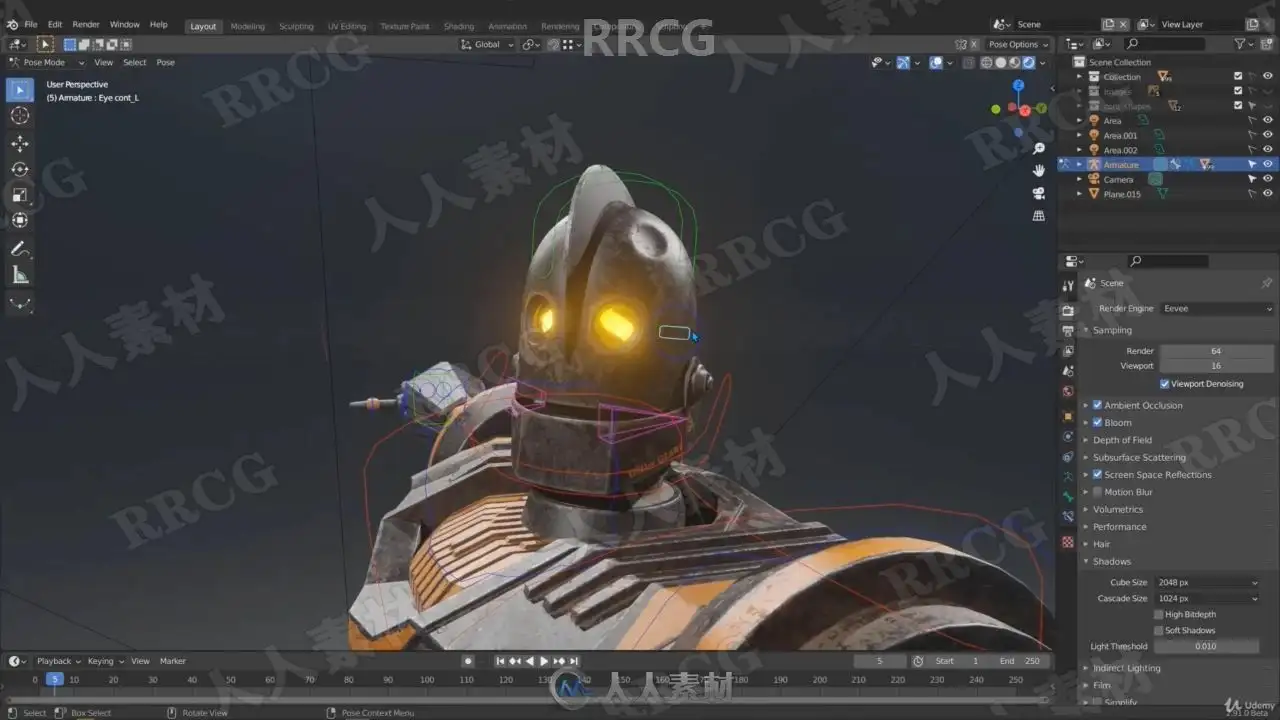Select the Move tool
The width and height of the screenshot is (1280, 720).
click(x=19, y=144)
